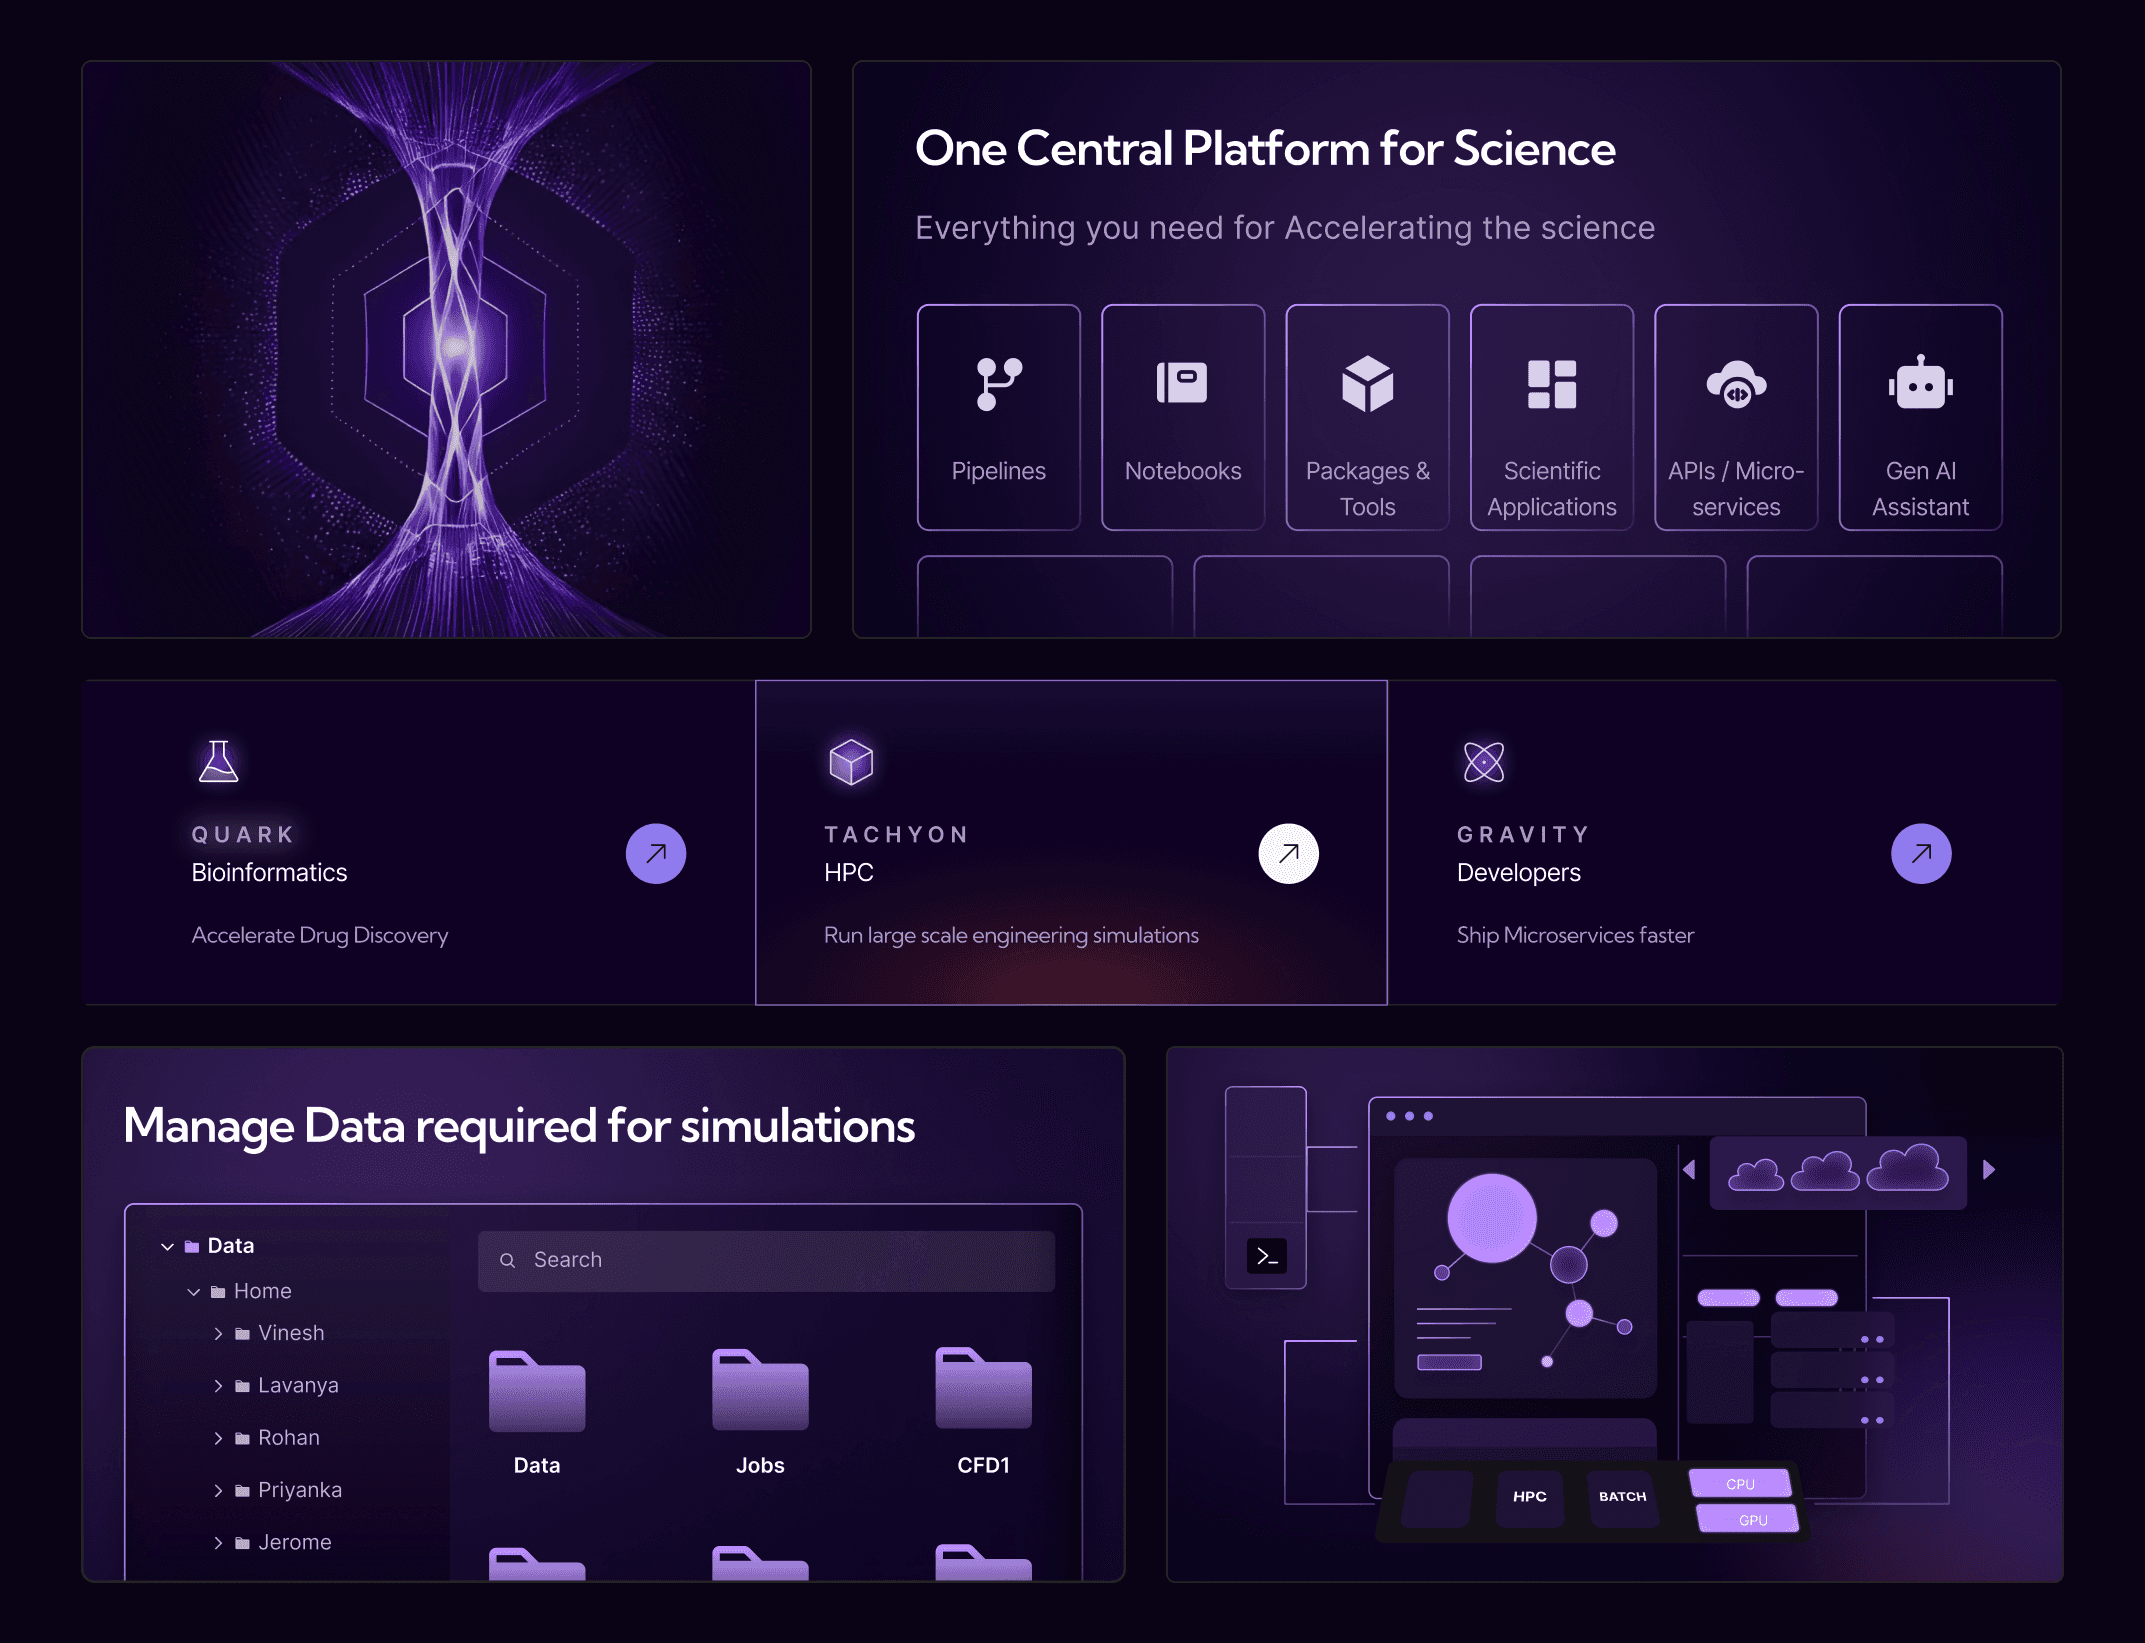Click the APIs / Microservices cloud icon
The height and width of the screenshot is (1643, 2145).
[x=1736, y=384]
